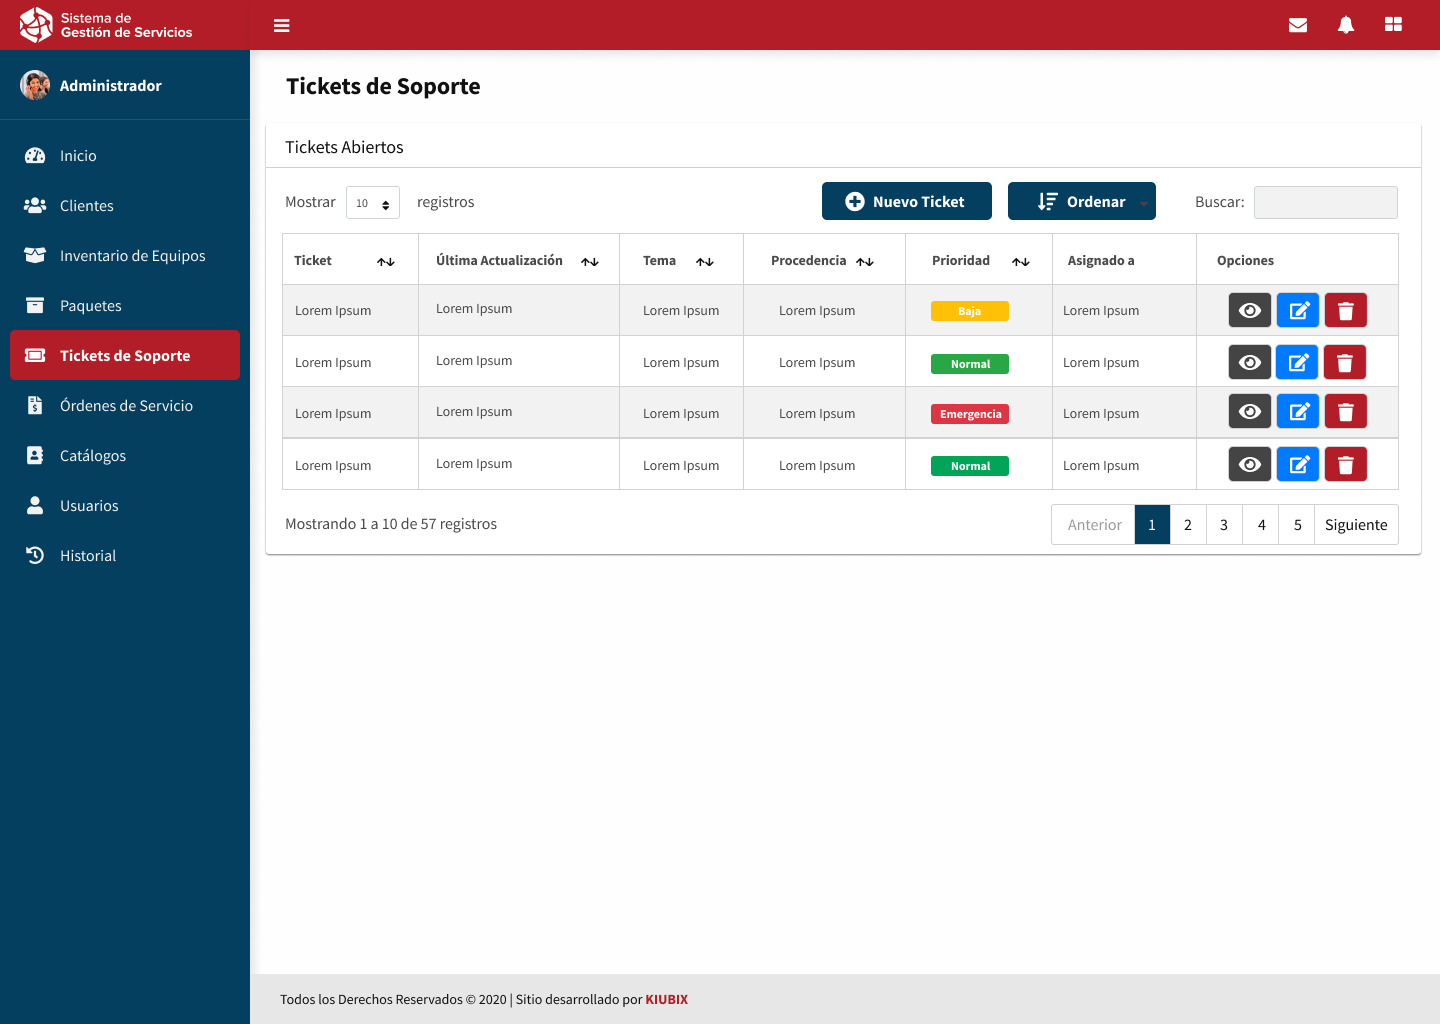The width and height of the screenshot is (1440, 1024).
Task: Open the notifications bell icon
Action: [x=1346, y=25]
